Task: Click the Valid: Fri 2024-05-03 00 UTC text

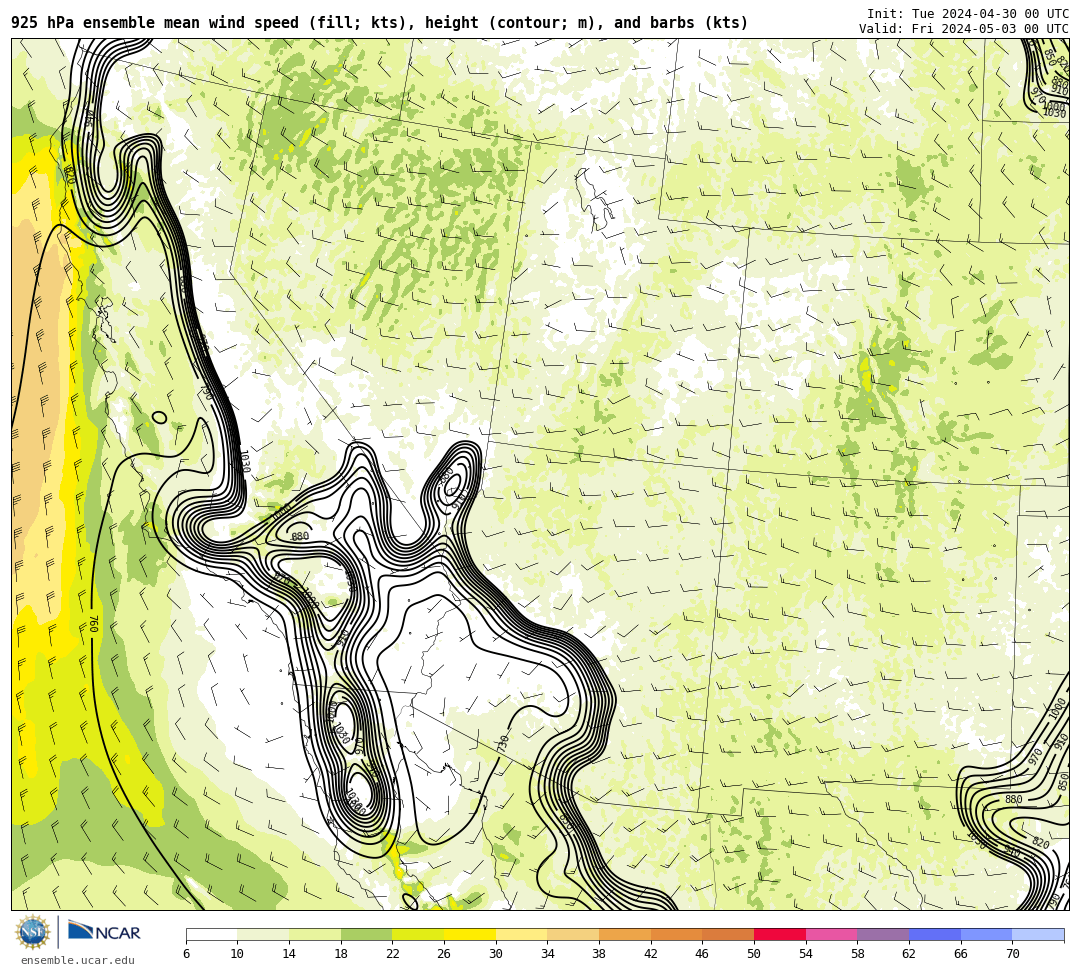Action: click(x=964, y=28)
